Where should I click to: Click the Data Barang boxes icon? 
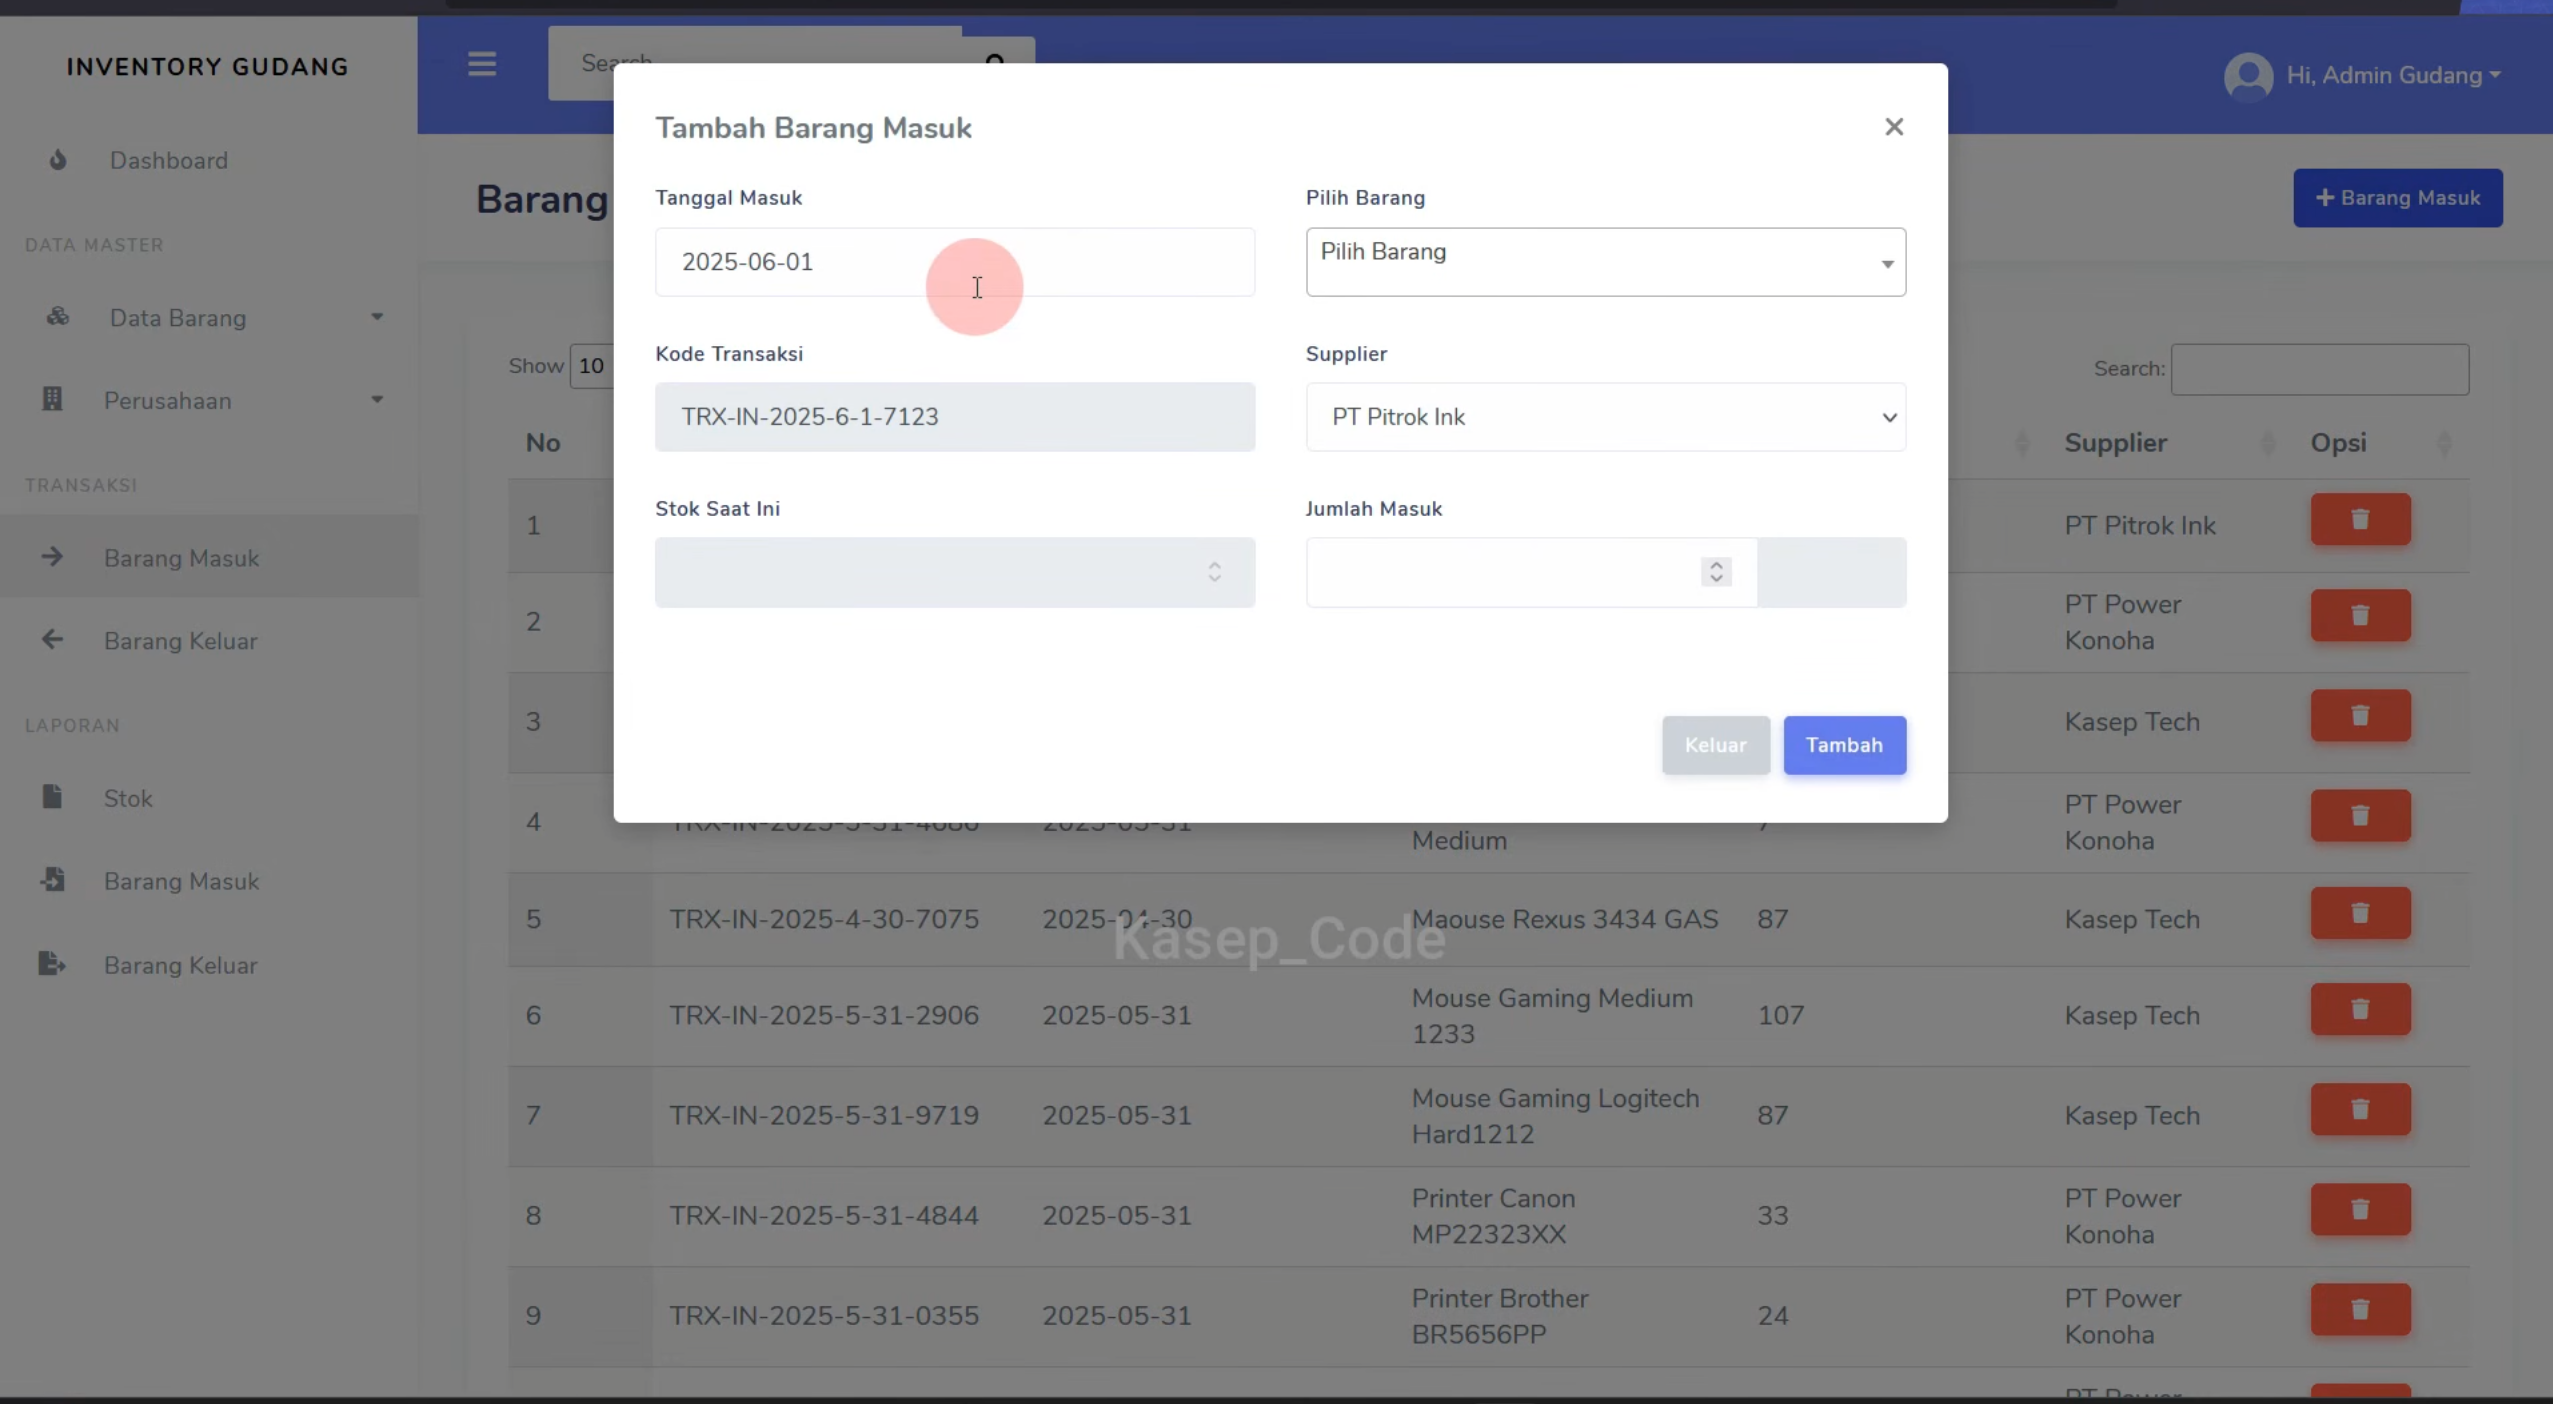pyautogui.click(x=58, y=317)
